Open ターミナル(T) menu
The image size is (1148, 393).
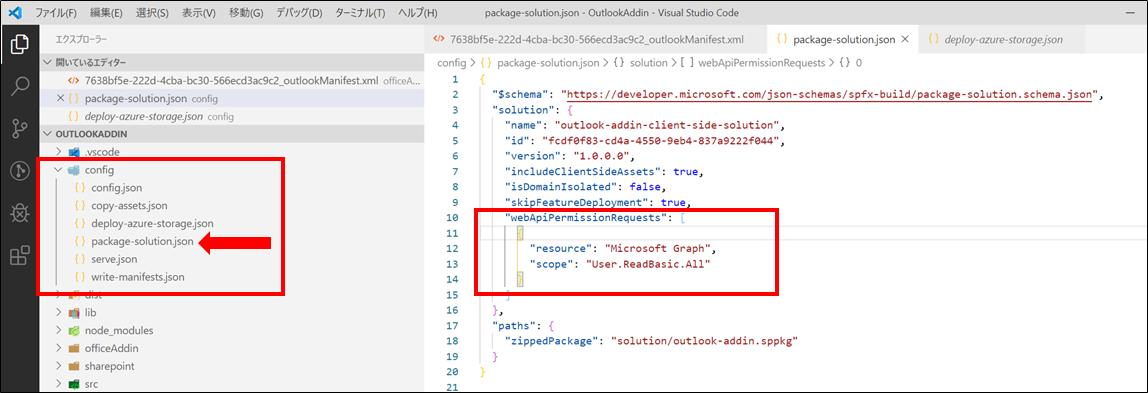[359, 13]
